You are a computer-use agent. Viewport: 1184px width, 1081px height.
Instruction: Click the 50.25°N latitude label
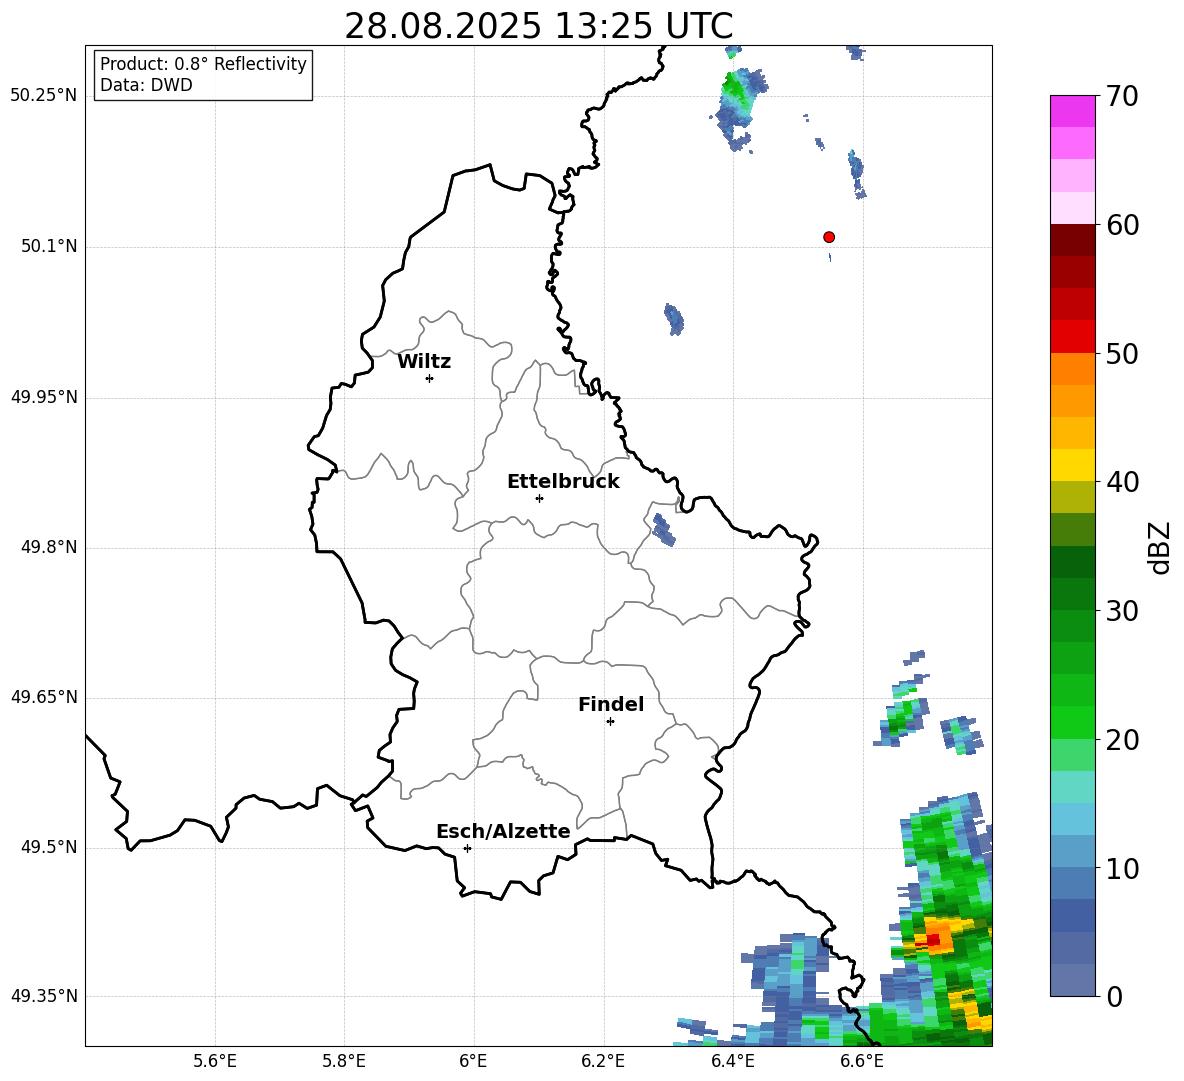(x=44, y=96)
